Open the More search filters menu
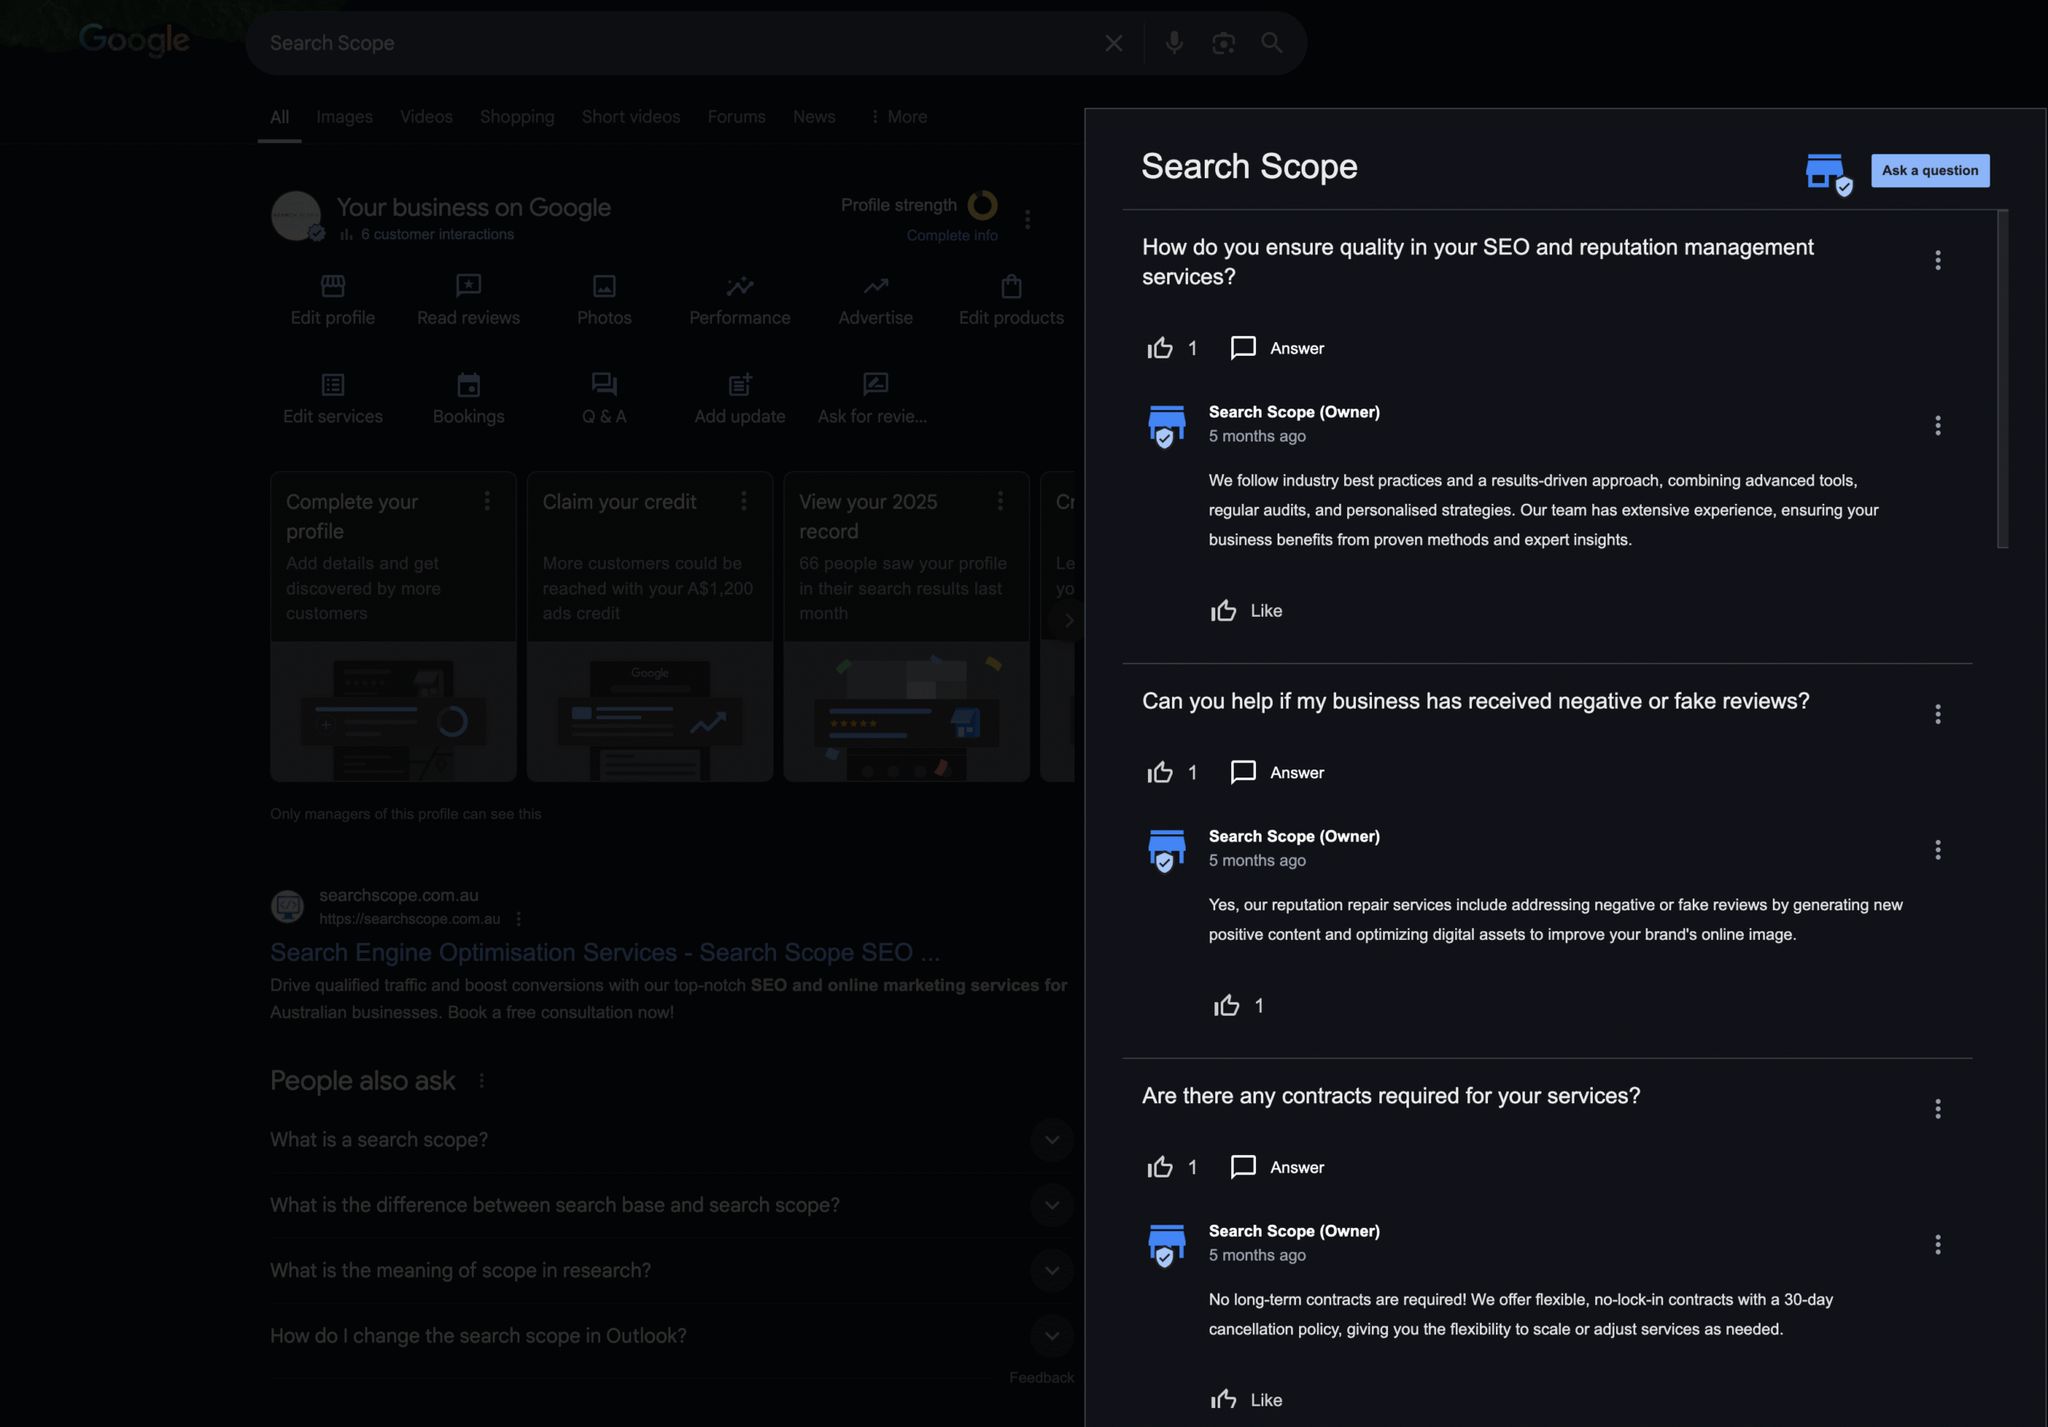Screen dimensions: 2048x1427 click(898, 117)
